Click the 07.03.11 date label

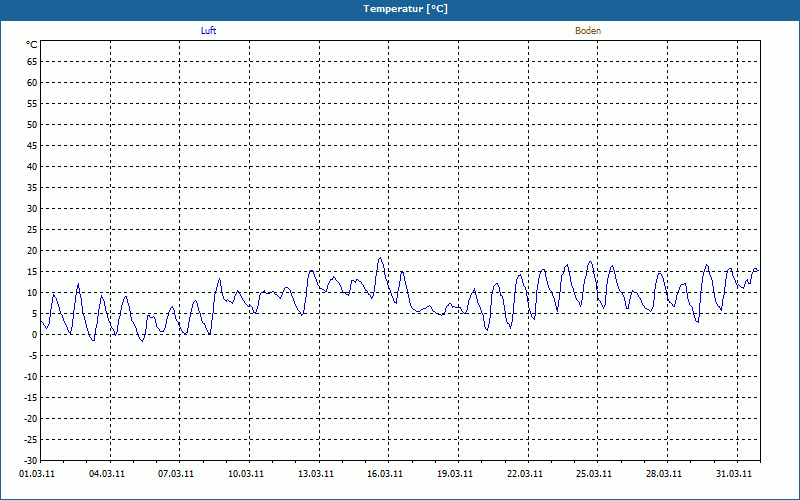tap(176, 473)
